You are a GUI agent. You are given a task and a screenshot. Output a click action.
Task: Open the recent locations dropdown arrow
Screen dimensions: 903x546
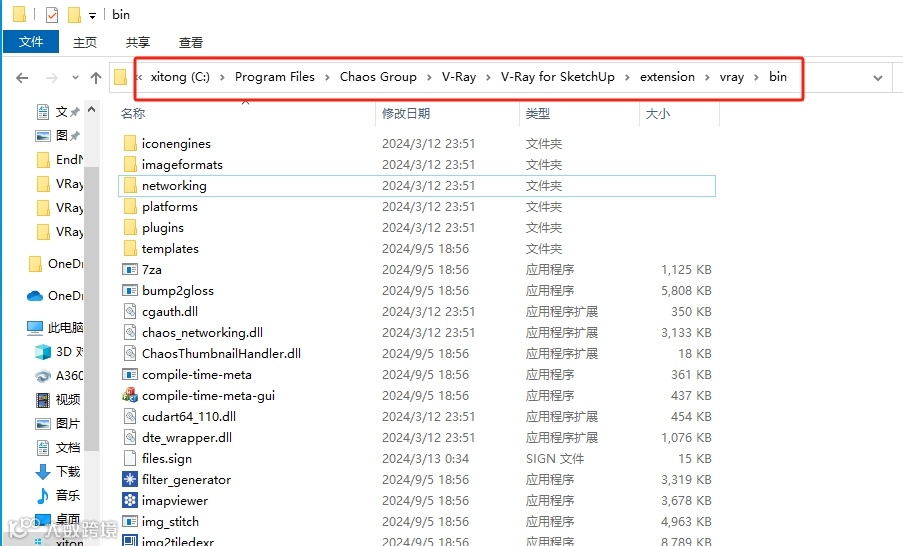click(75, 77)
